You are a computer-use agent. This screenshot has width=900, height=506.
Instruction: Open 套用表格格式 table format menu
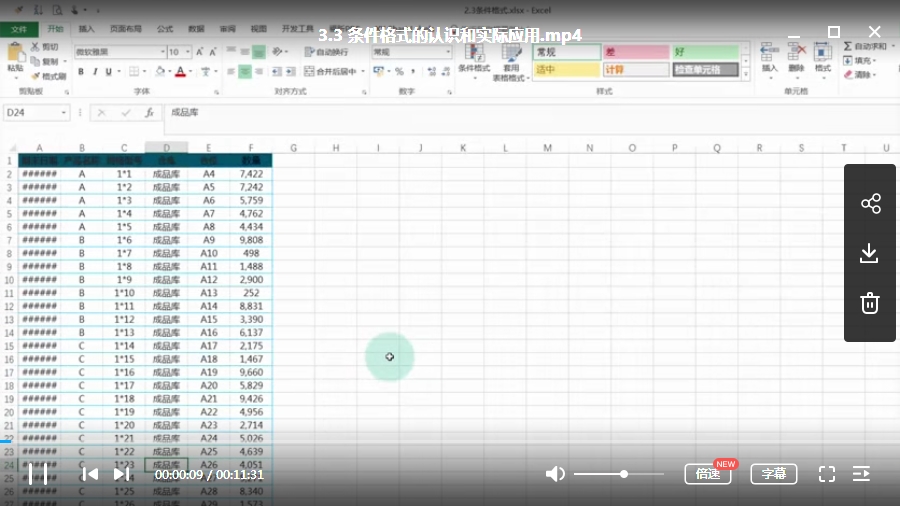click(x=511, y=62)
